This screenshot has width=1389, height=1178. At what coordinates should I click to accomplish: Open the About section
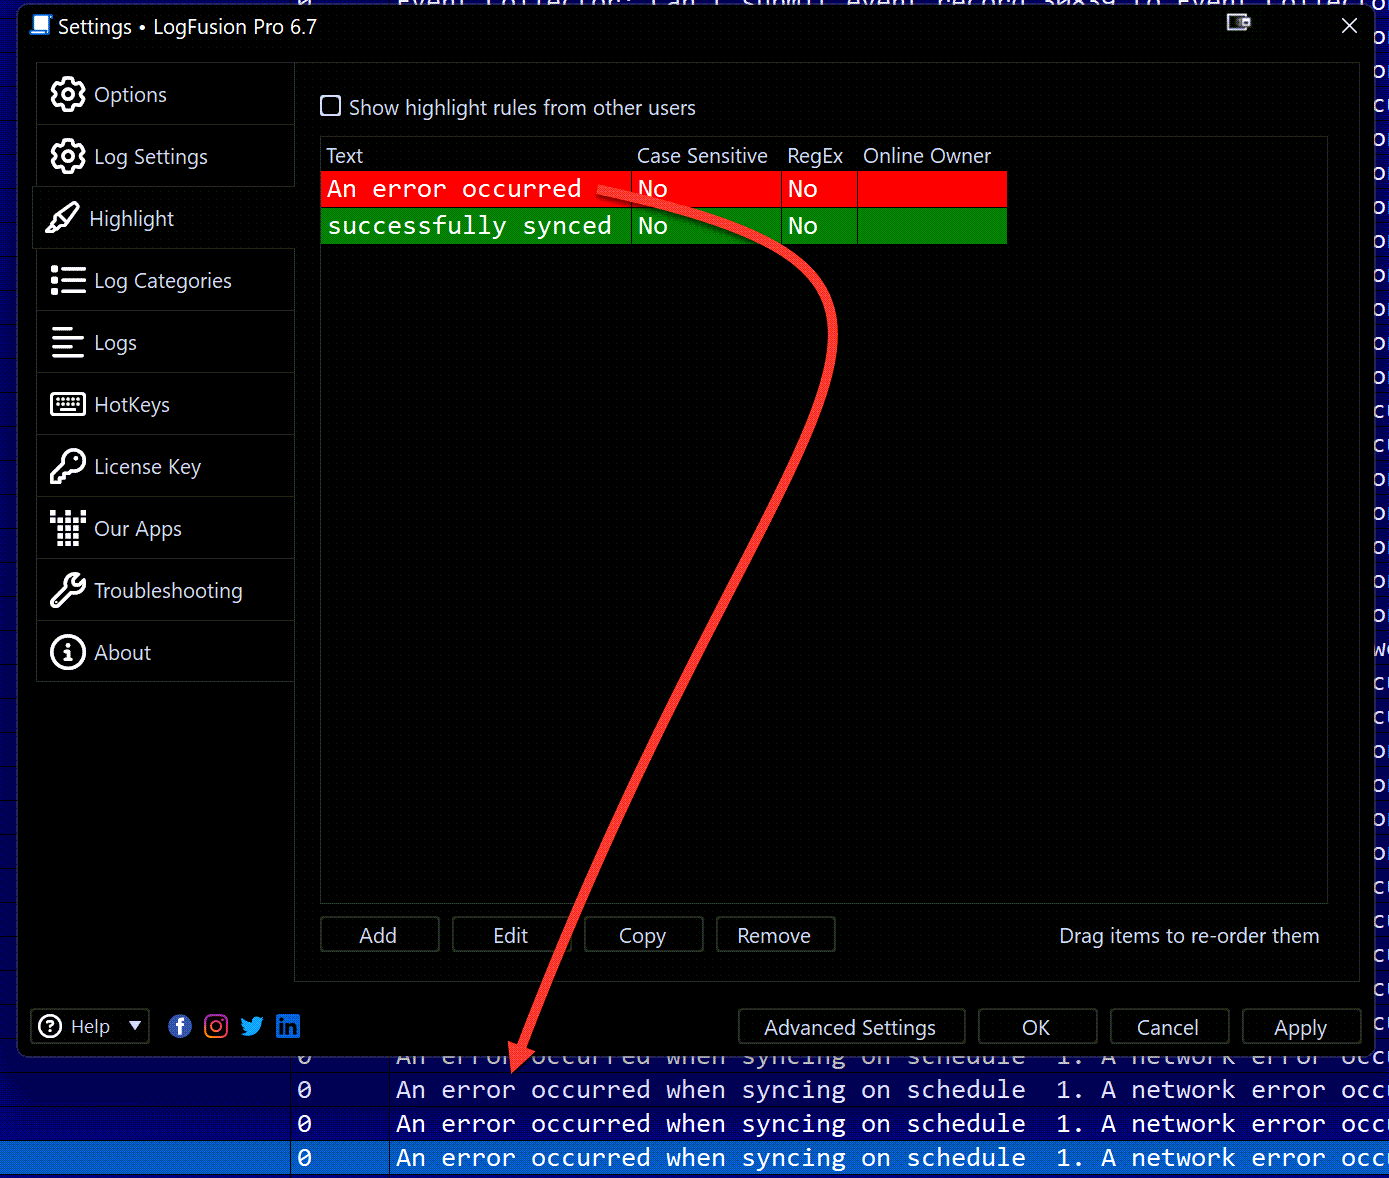coord(122,653)
